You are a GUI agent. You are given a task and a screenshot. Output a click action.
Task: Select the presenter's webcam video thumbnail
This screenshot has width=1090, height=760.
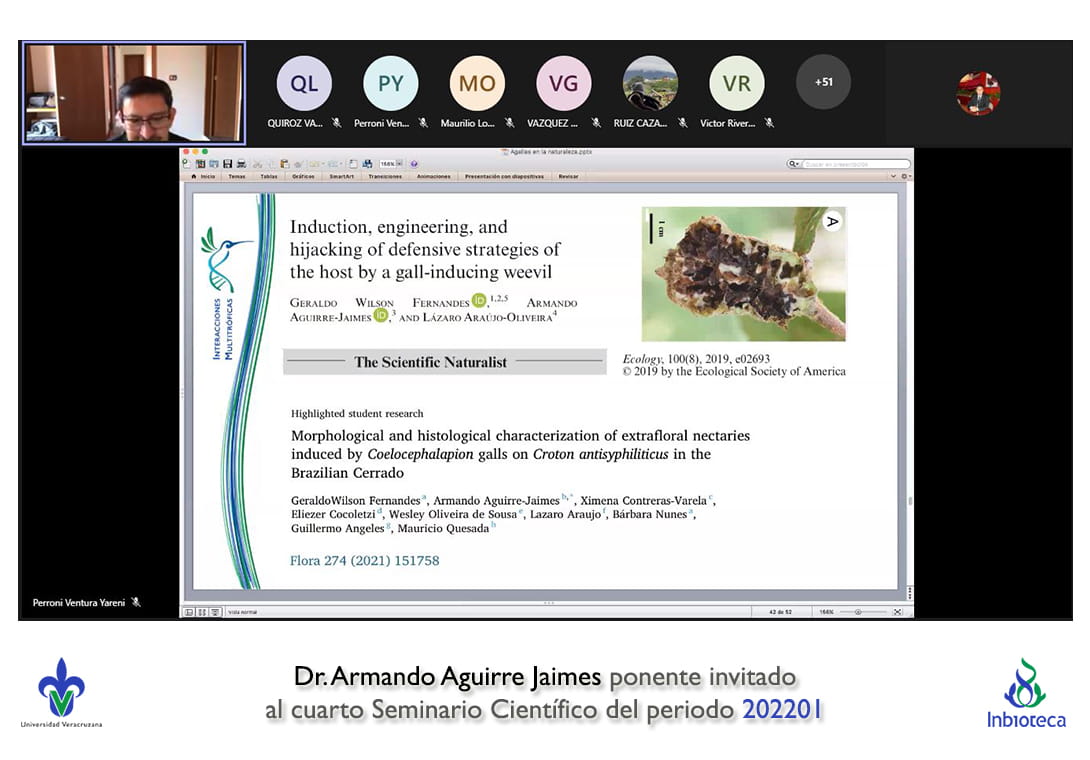coord(134,93)
